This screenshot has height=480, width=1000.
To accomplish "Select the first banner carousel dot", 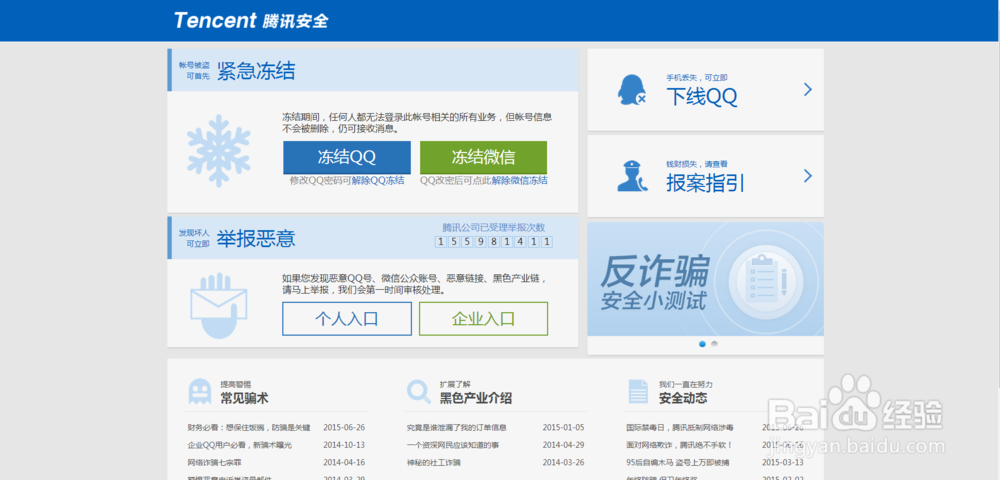I will click(702, 344).
